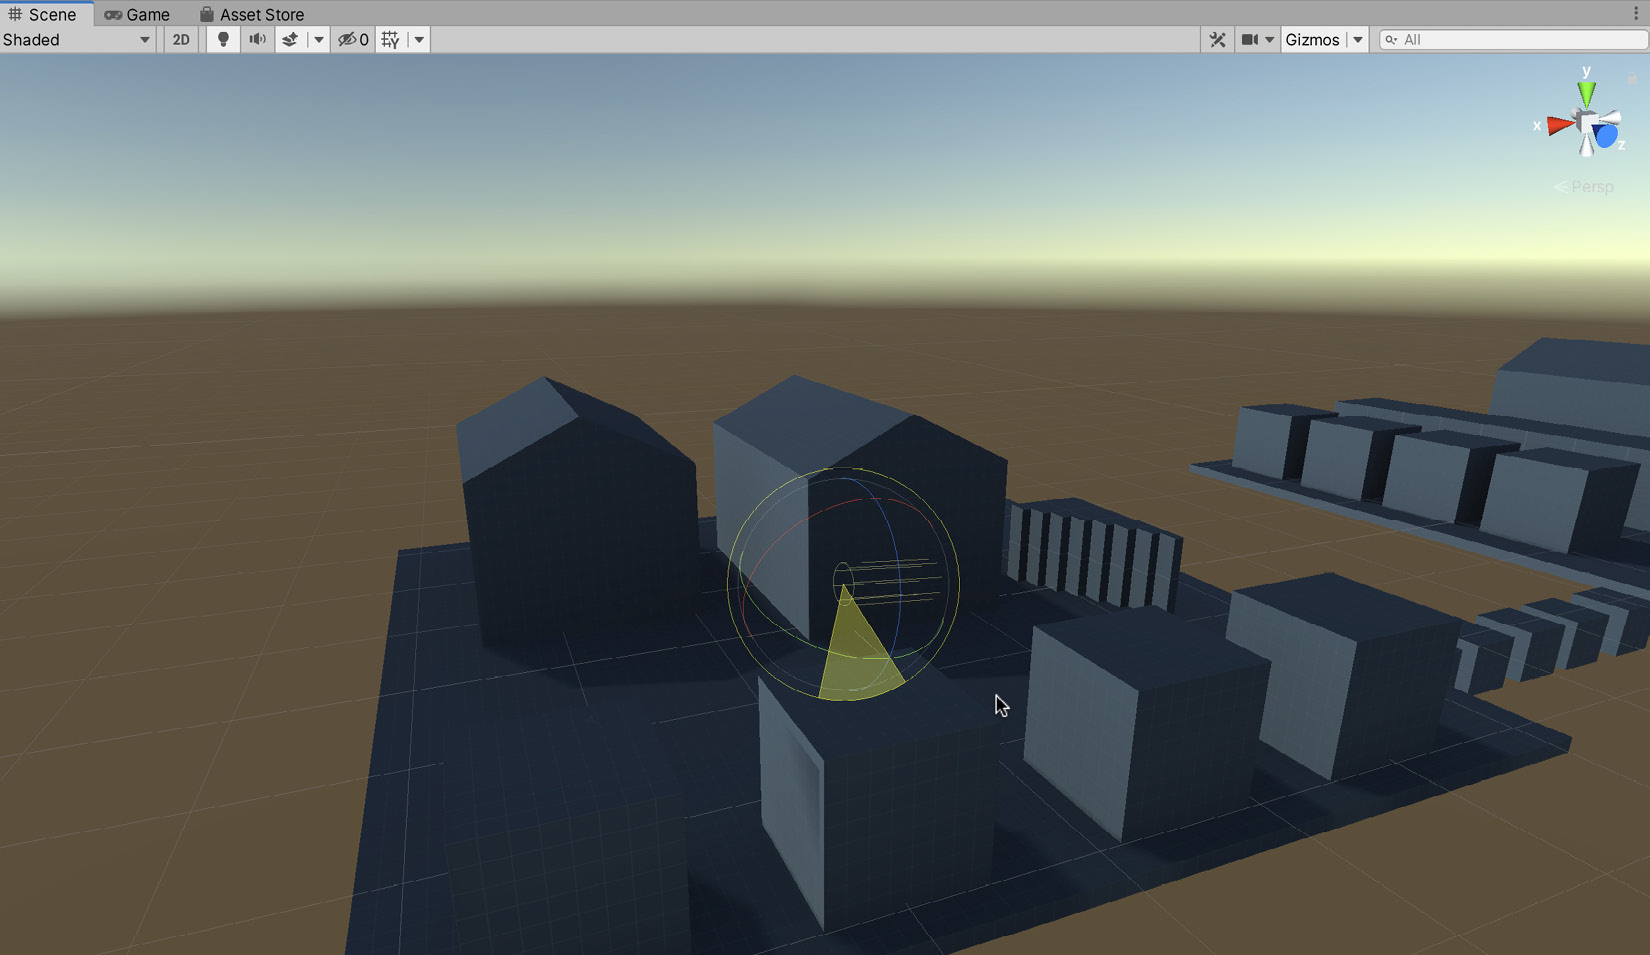The width and height of the screenshot is (1650, 955).
Task: Switch to the Game tab
Action: point(138,14)
